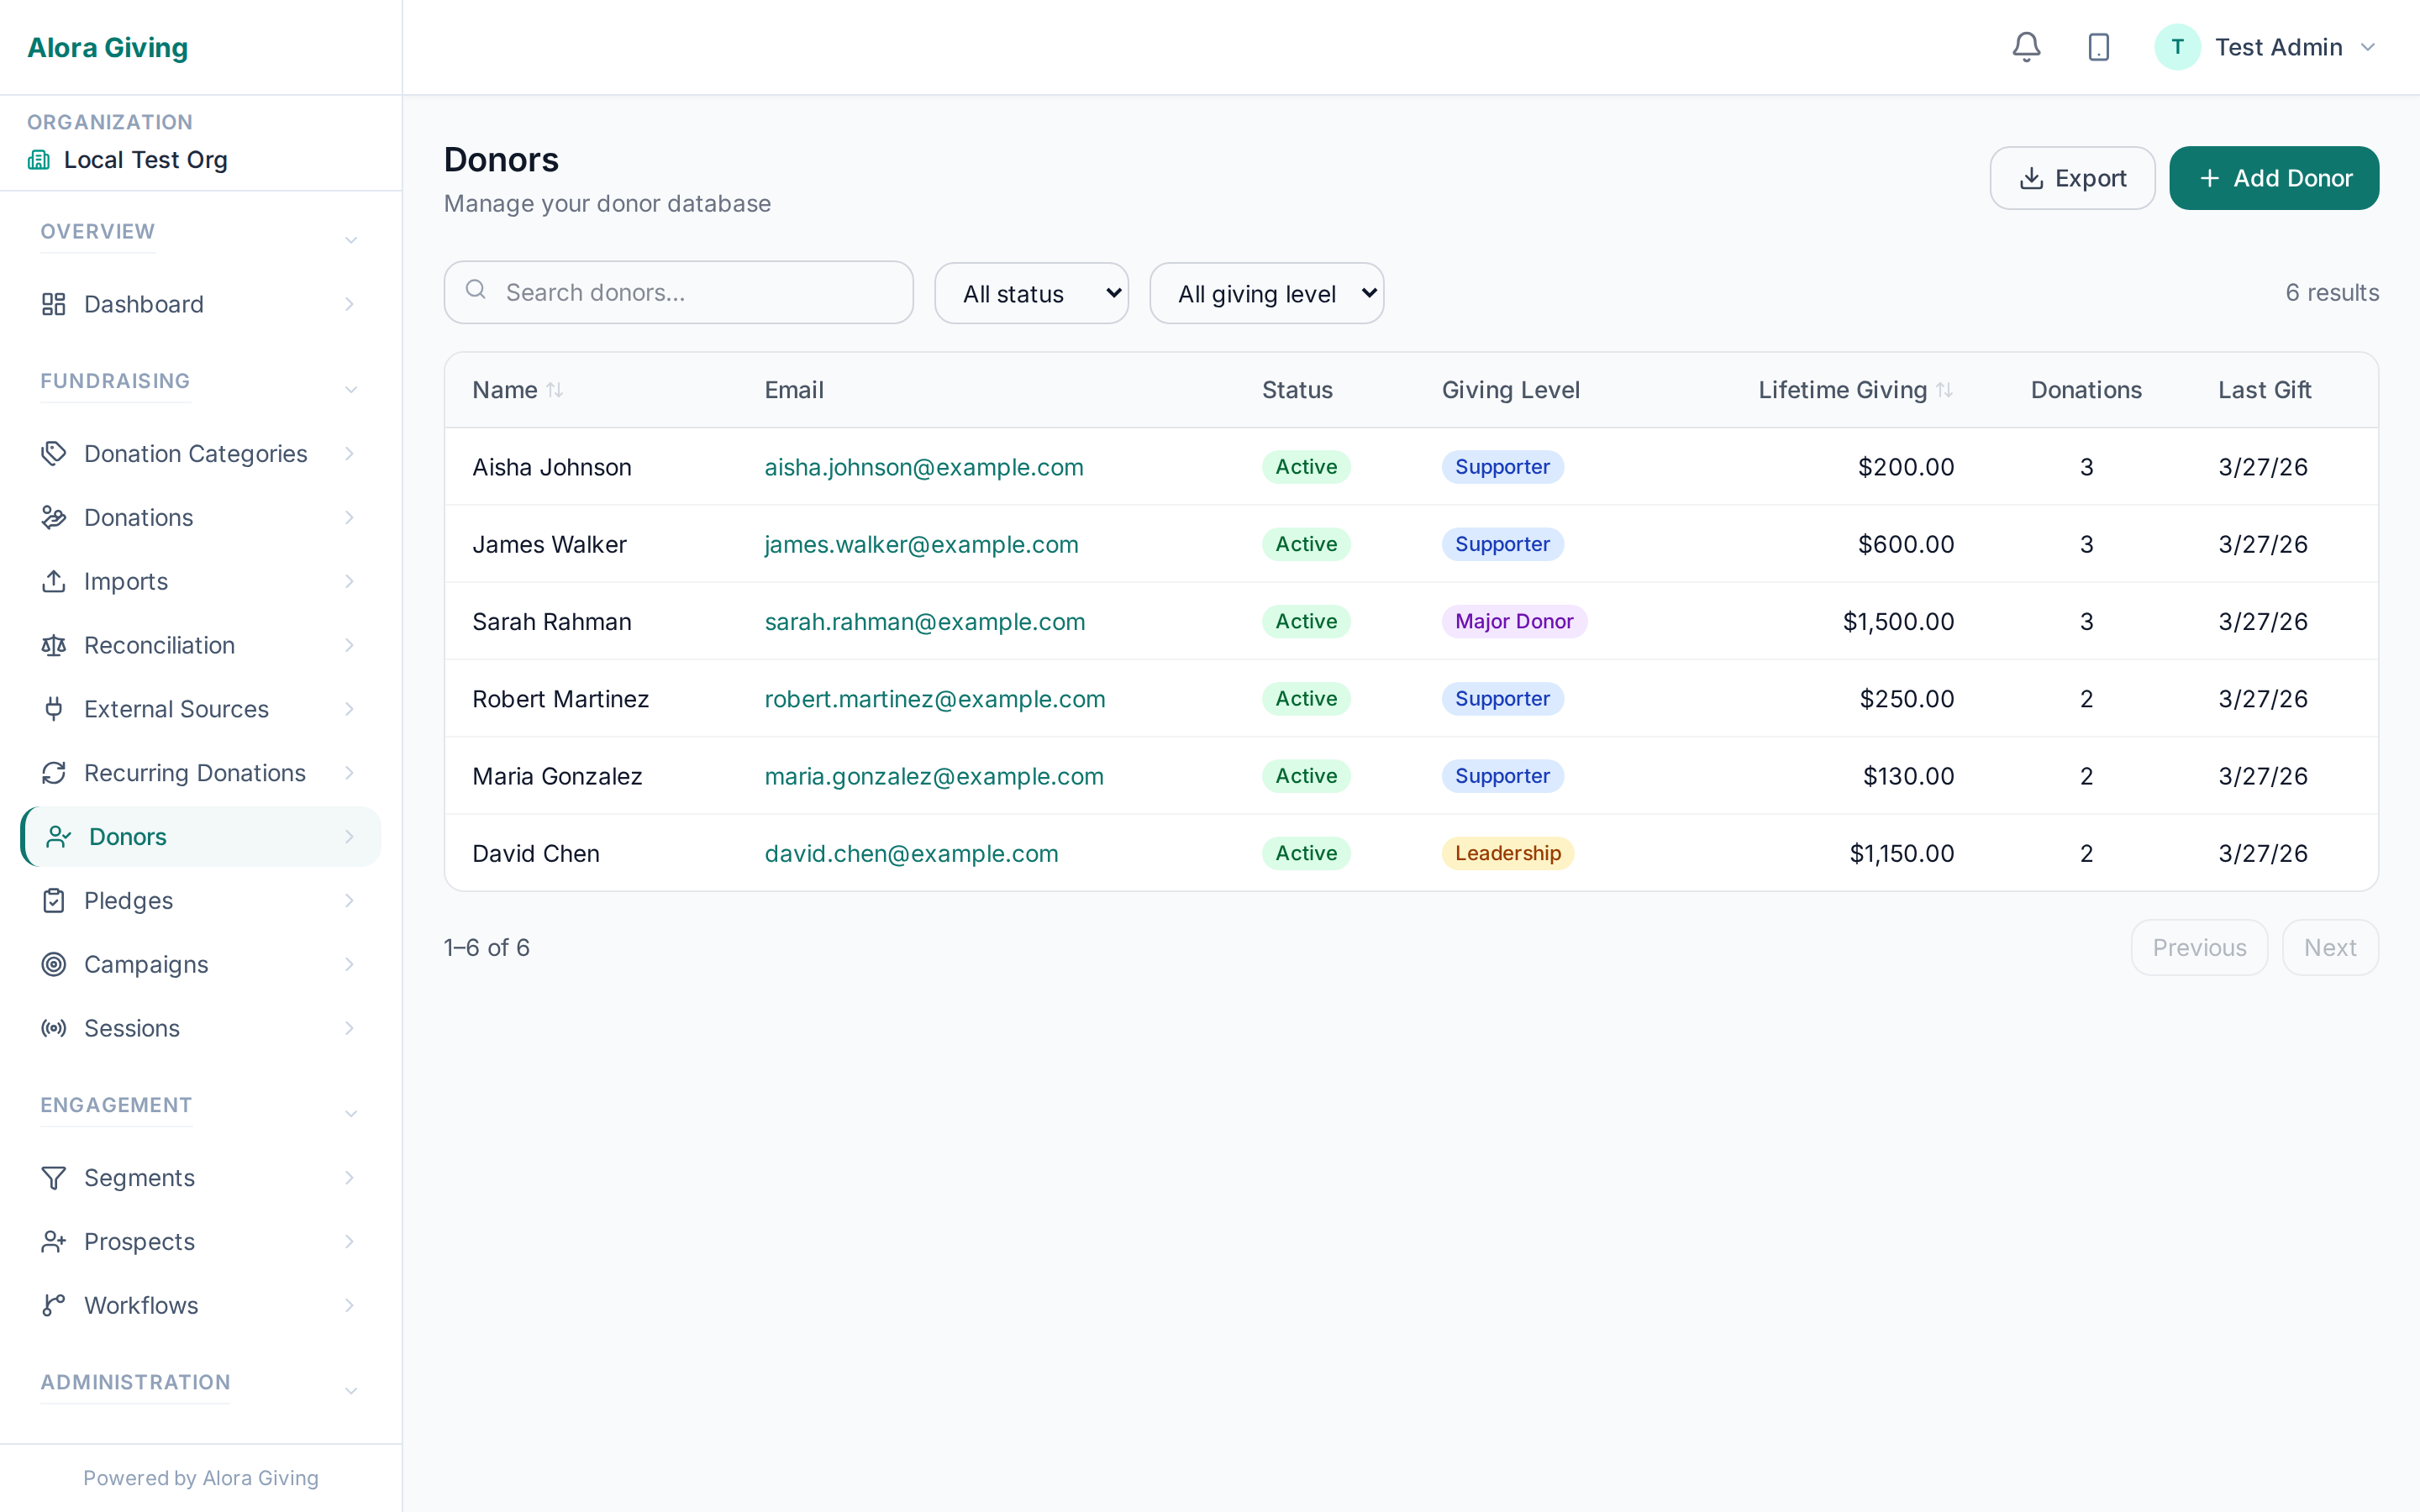Click the Workflows branch icon

click(x=54, y=1305)
